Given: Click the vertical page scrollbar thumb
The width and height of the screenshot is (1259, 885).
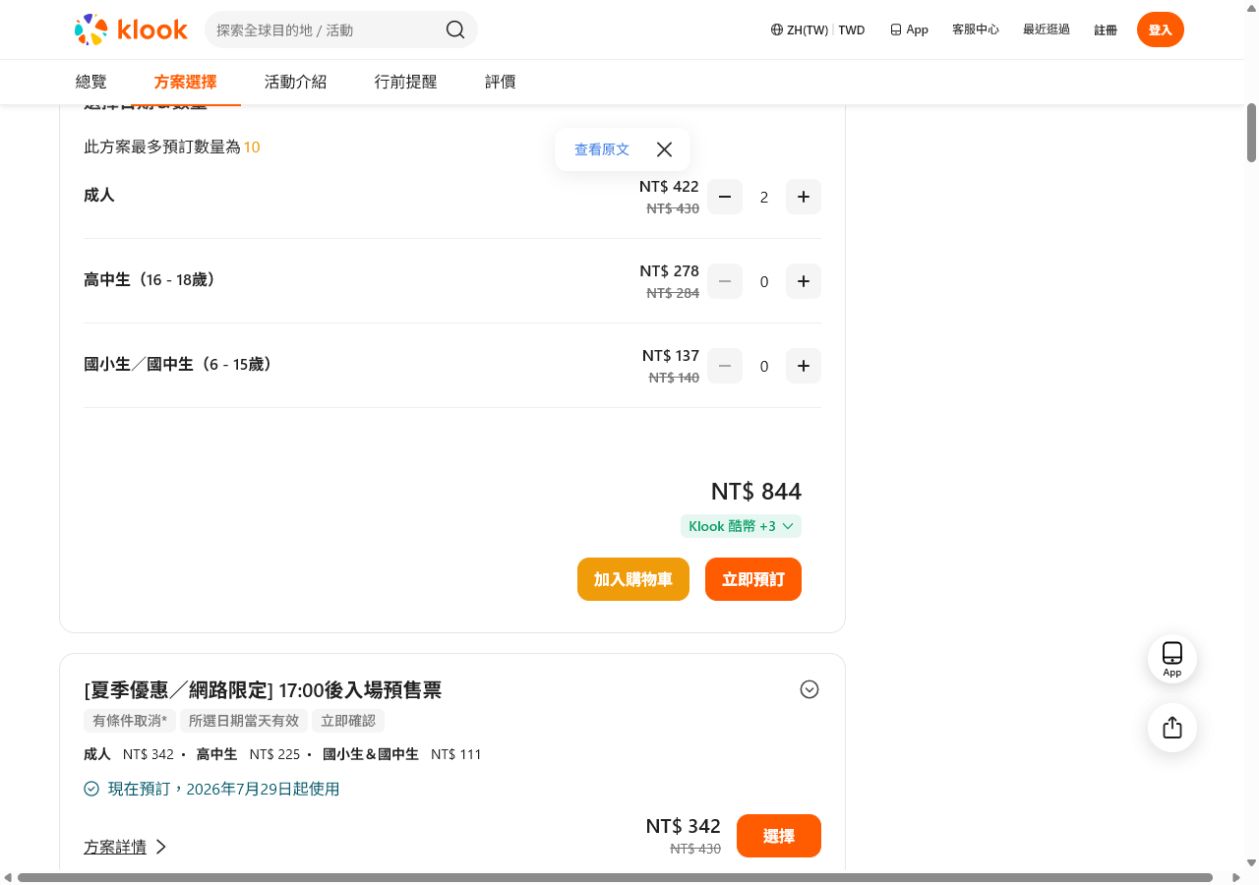Looking at the screenshot, I should [1251, 132].
